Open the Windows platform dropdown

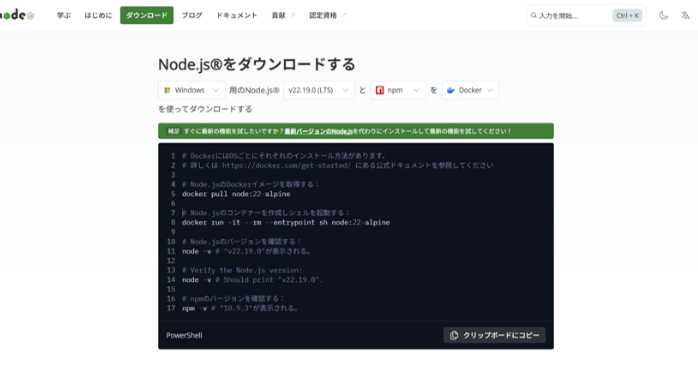(x=192, y=90)
